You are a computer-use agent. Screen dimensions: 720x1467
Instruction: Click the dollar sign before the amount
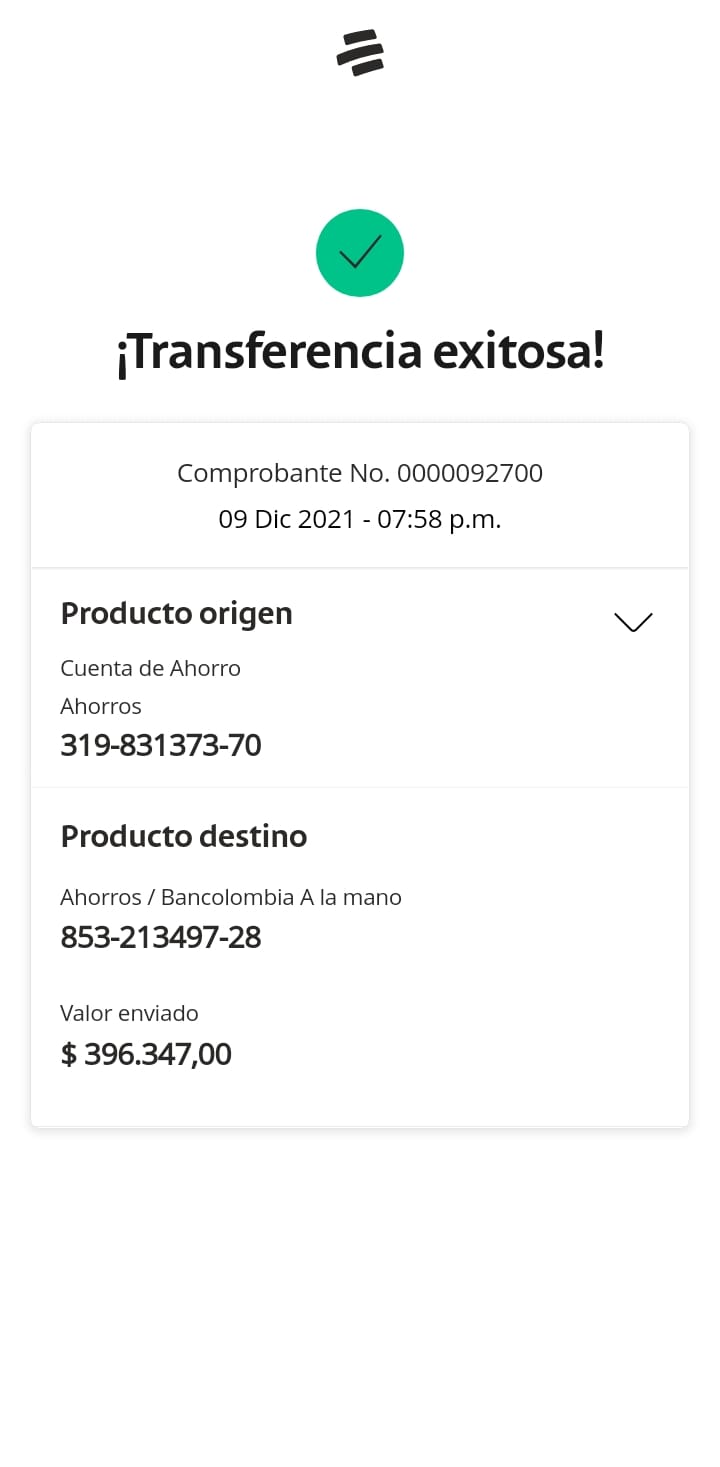tap(69, 1054)
